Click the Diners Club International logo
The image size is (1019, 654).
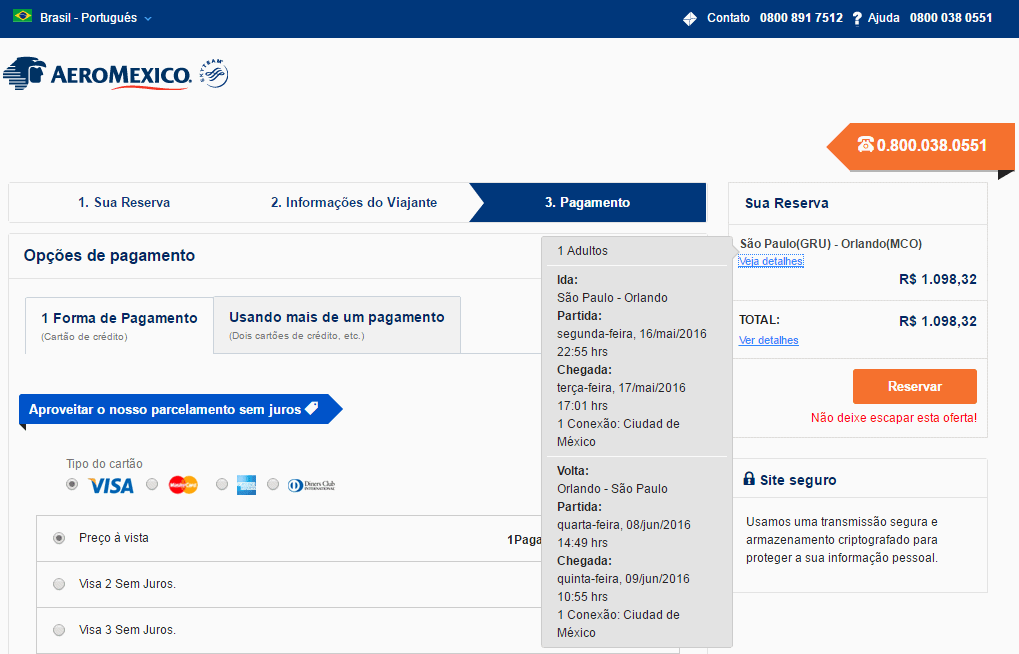[312, 485]
